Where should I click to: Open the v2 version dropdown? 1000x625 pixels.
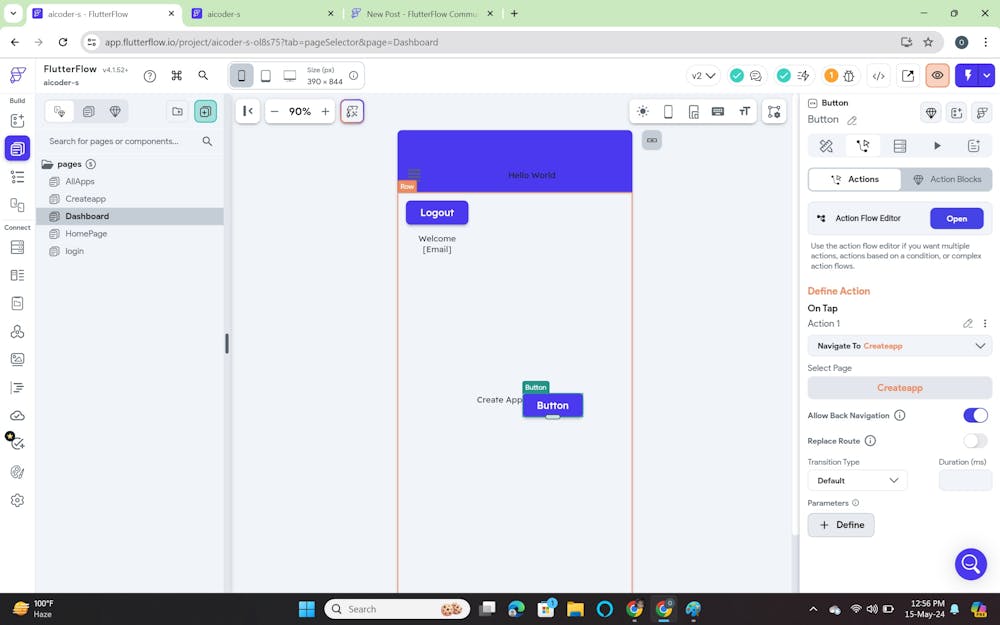[x=704, y=76]
